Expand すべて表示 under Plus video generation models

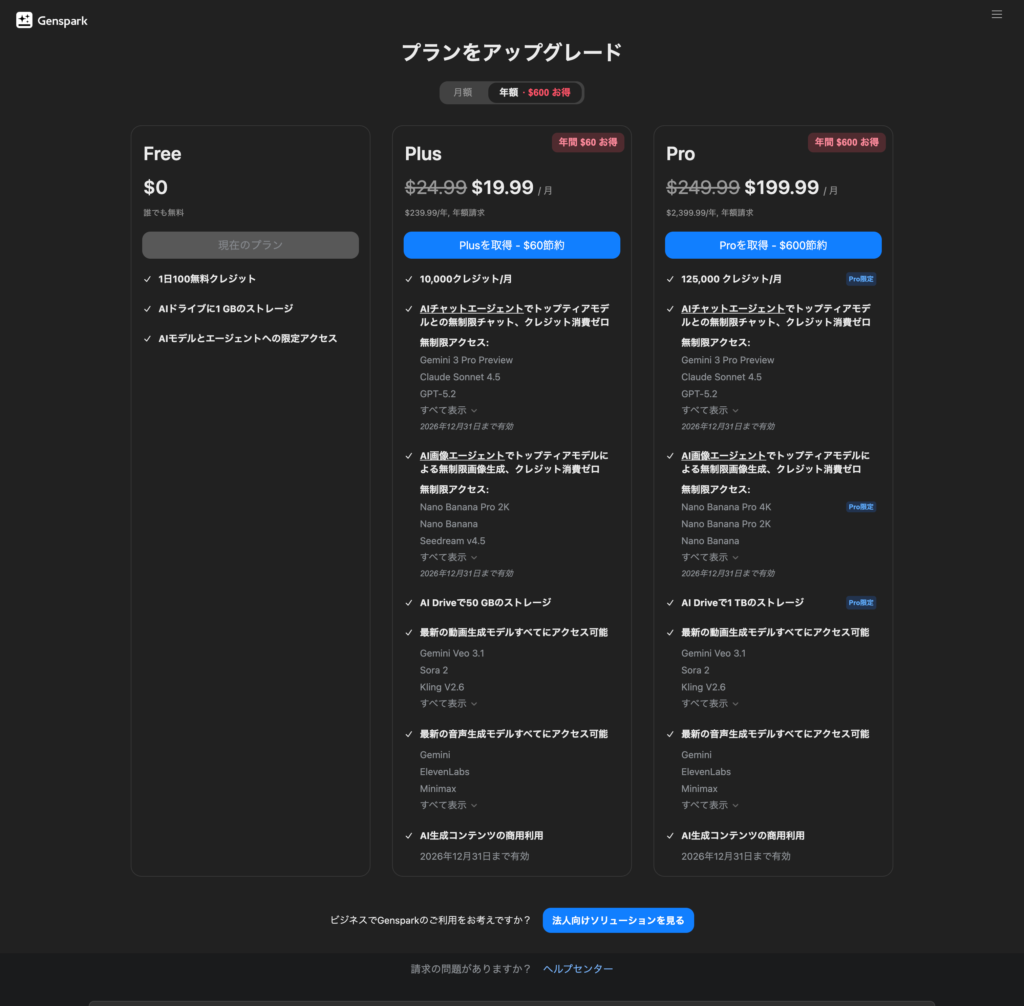tap(447, 703)
